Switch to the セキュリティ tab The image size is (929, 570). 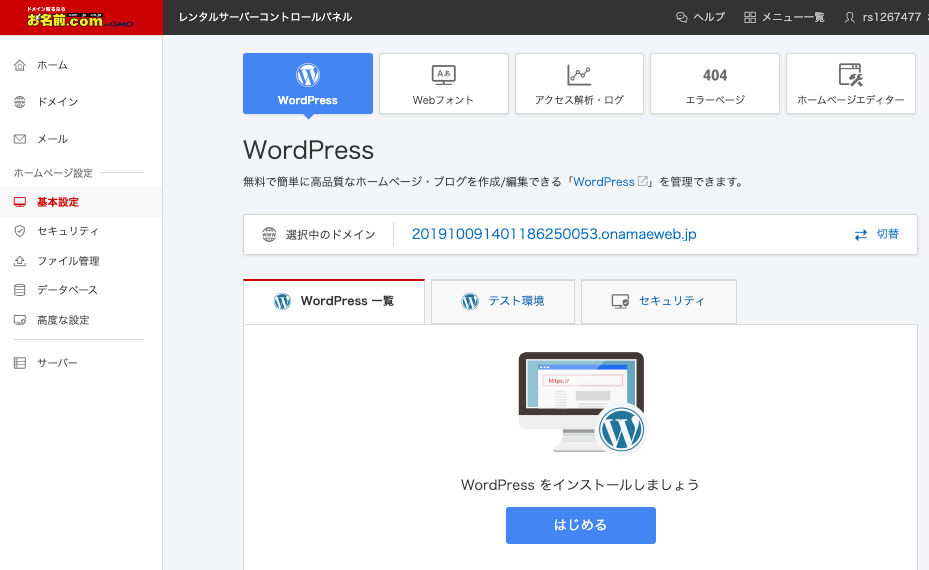point(659,301)
